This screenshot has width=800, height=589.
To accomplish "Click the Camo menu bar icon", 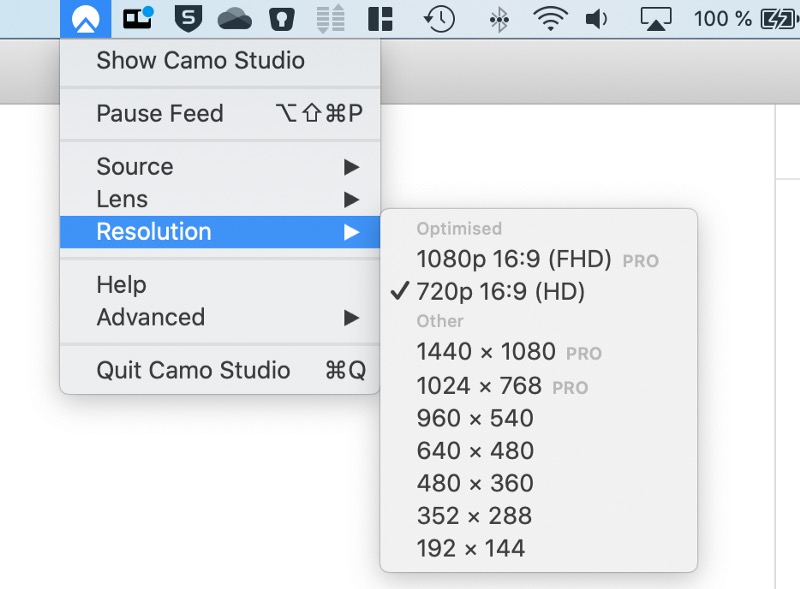I will point(85,19).
